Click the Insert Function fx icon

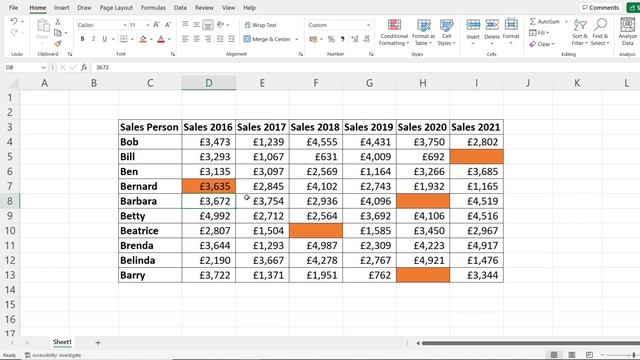pyautogui.click(x=84, y=67)
